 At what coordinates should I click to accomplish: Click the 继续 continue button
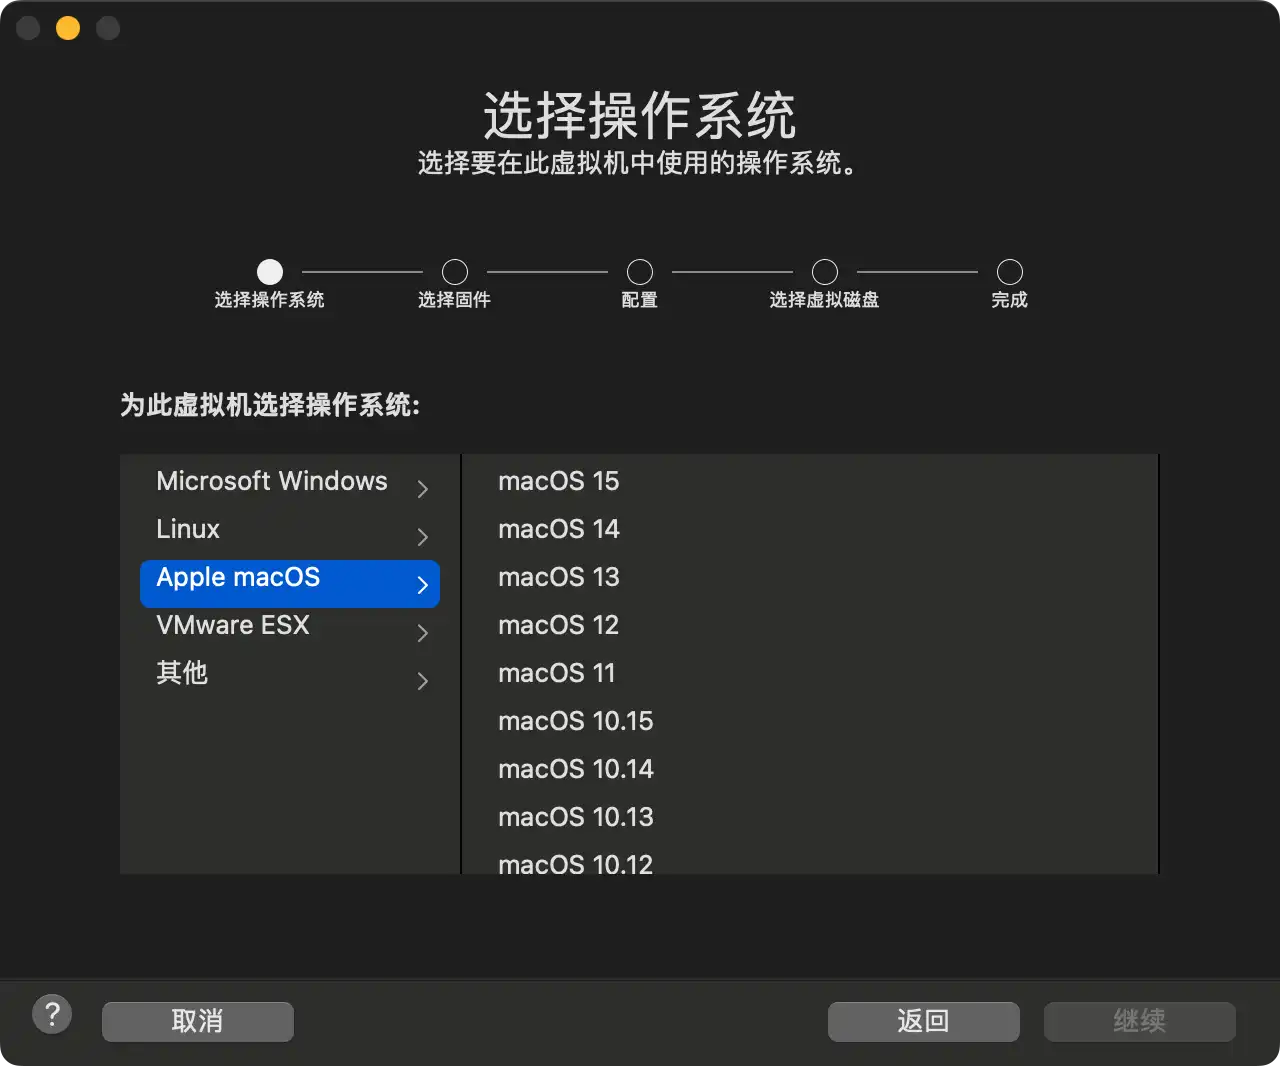coord(1140,1021)
